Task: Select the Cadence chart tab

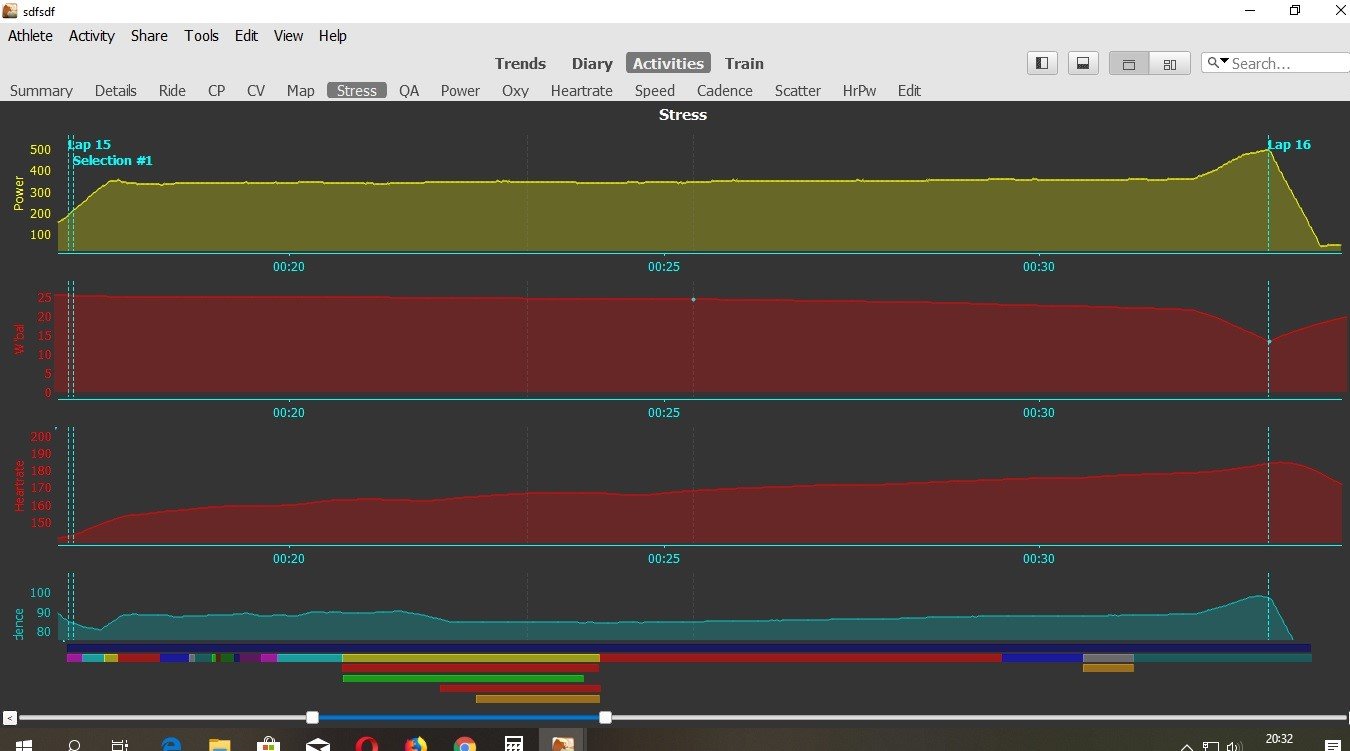Action: pyautogui.click(x=724, y=90)
